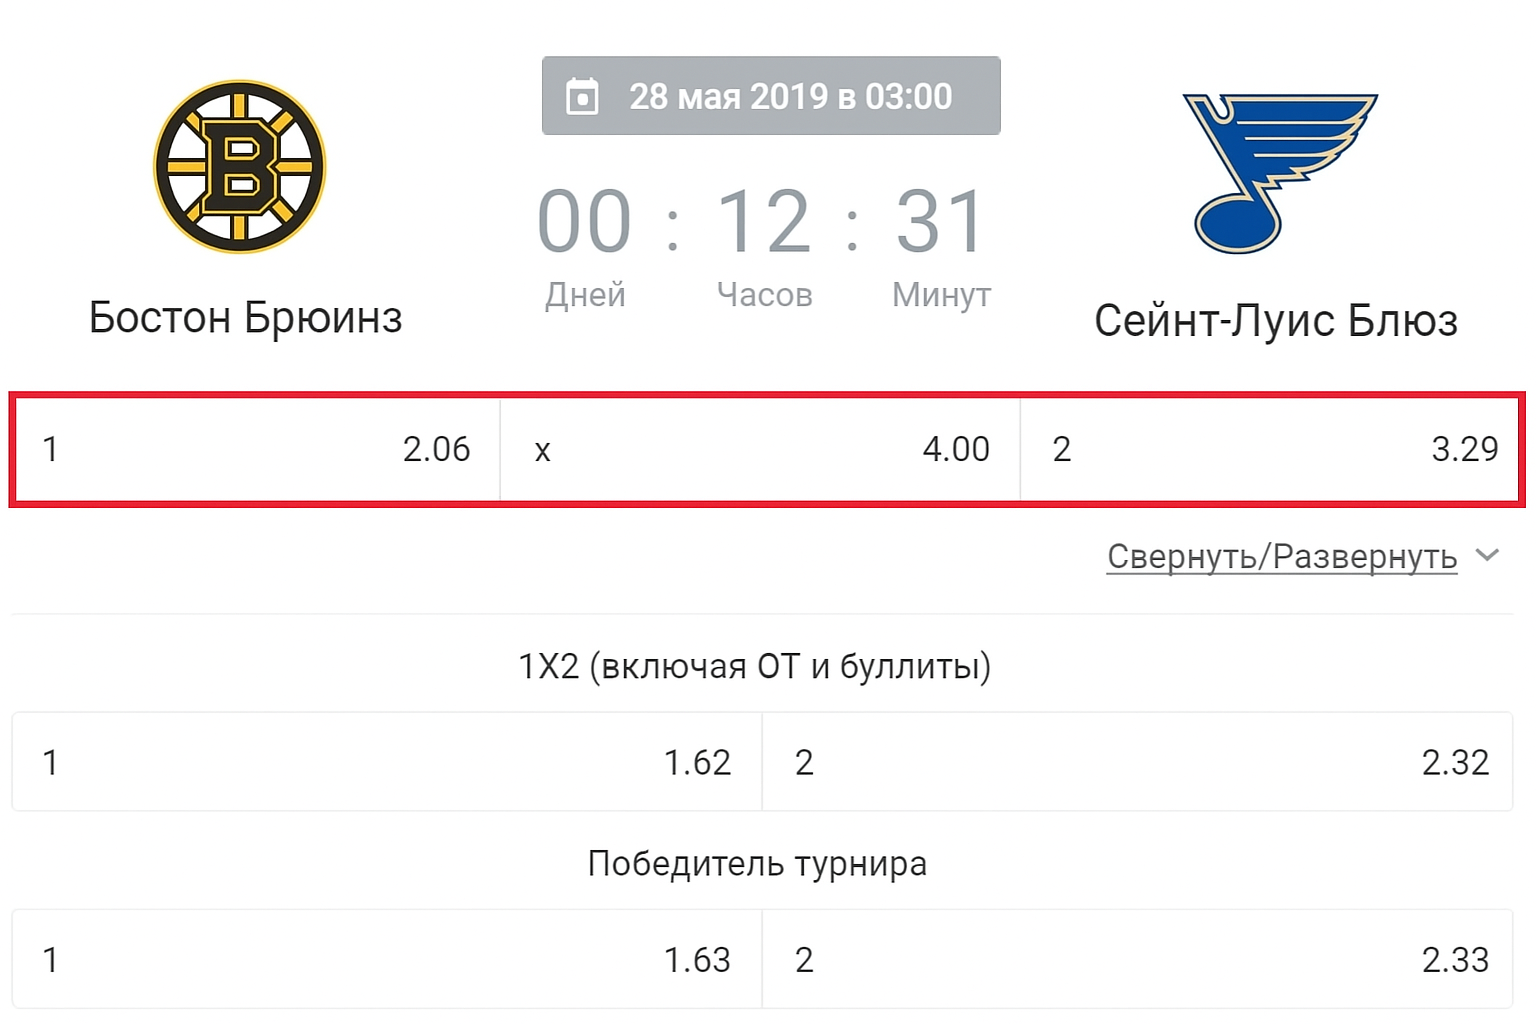
Task: Expand the chevron beside Свернуть/Развернуть
Action: pyautogui.click(x=1488, y=555)
